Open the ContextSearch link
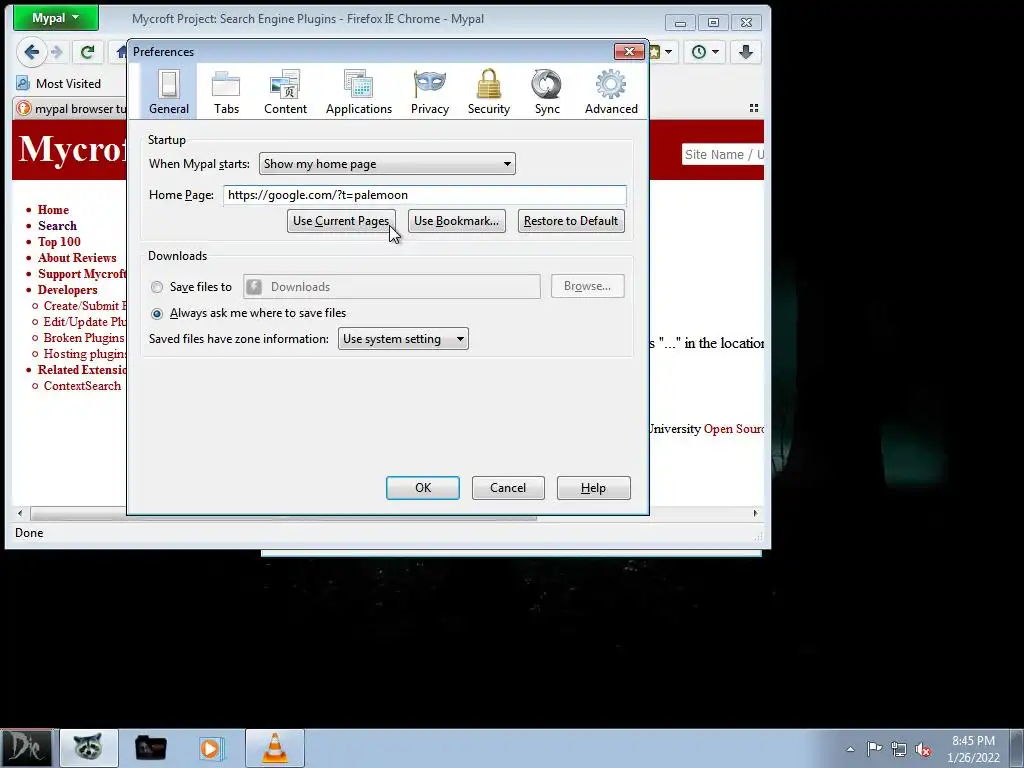Screen dimensions: 1024x768 click(x=82, y=386)
